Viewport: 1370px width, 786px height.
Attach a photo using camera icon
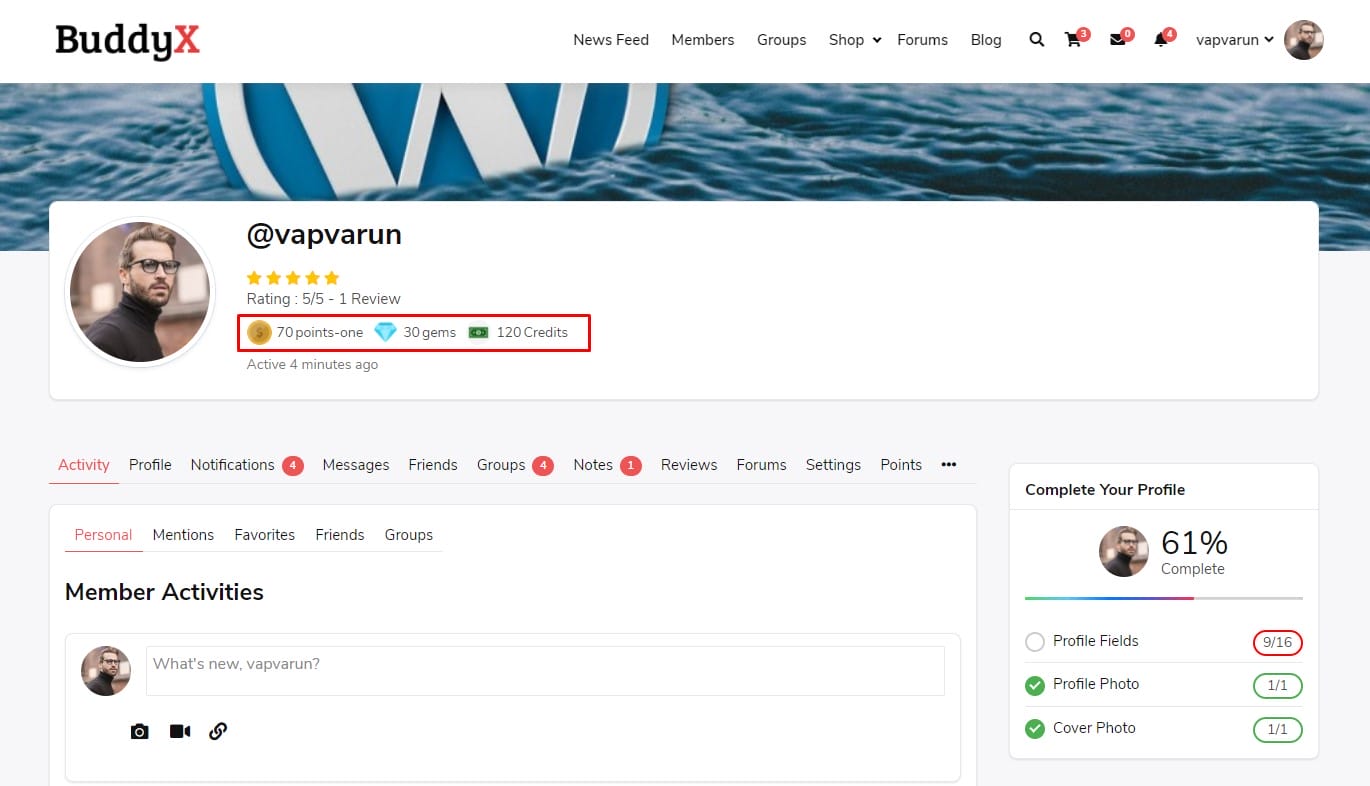140,731
